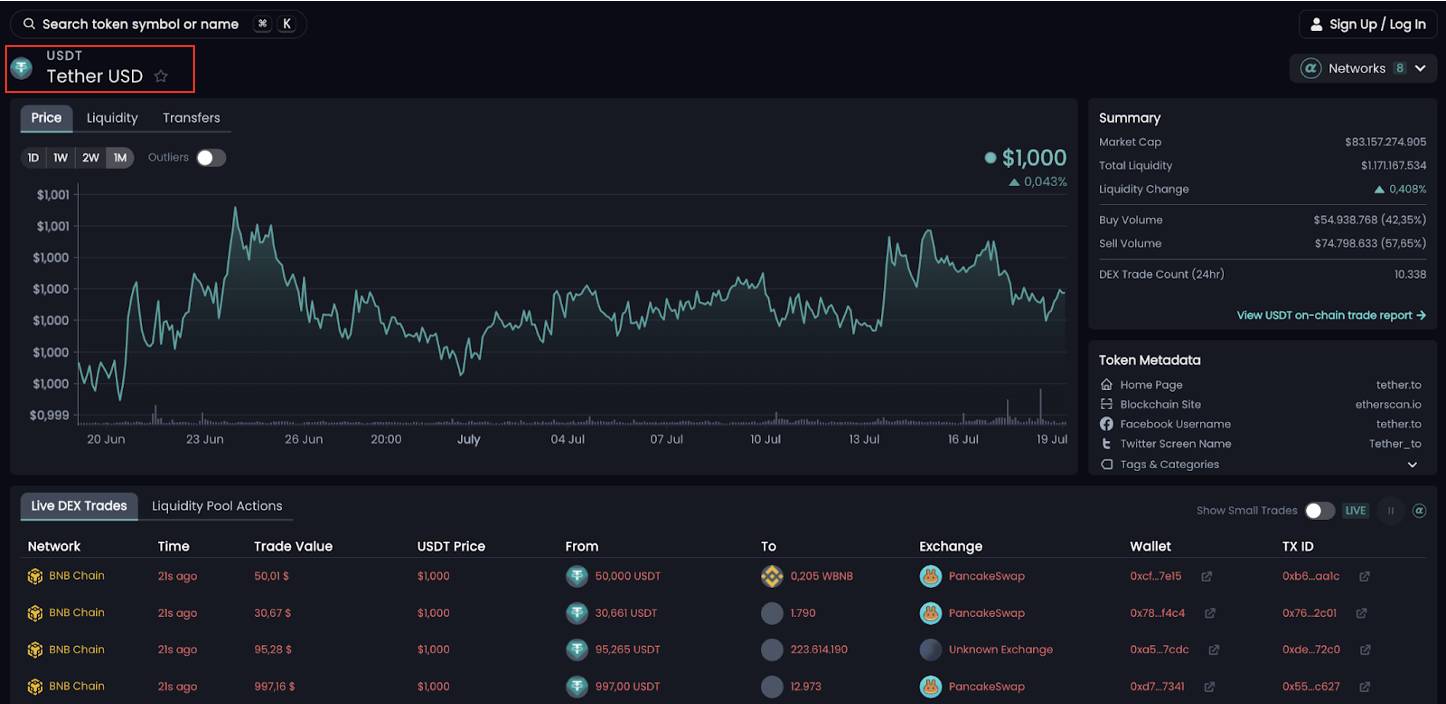The width and height of the screenshot is (1446, 704).
Task: Toggle the Show Small Trades switch
Action: 1320,511
